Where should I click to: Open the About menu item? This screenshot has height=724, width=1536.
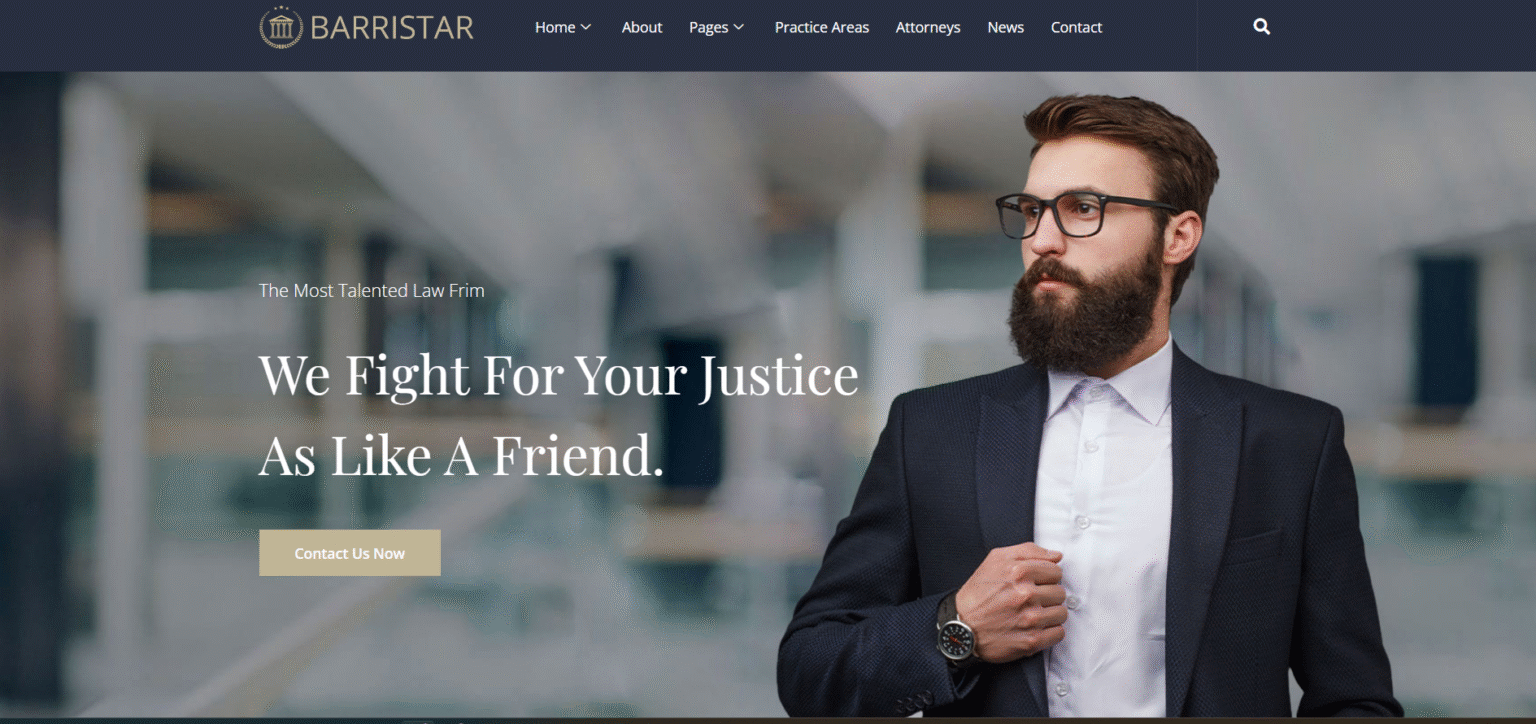pos(642,27)
